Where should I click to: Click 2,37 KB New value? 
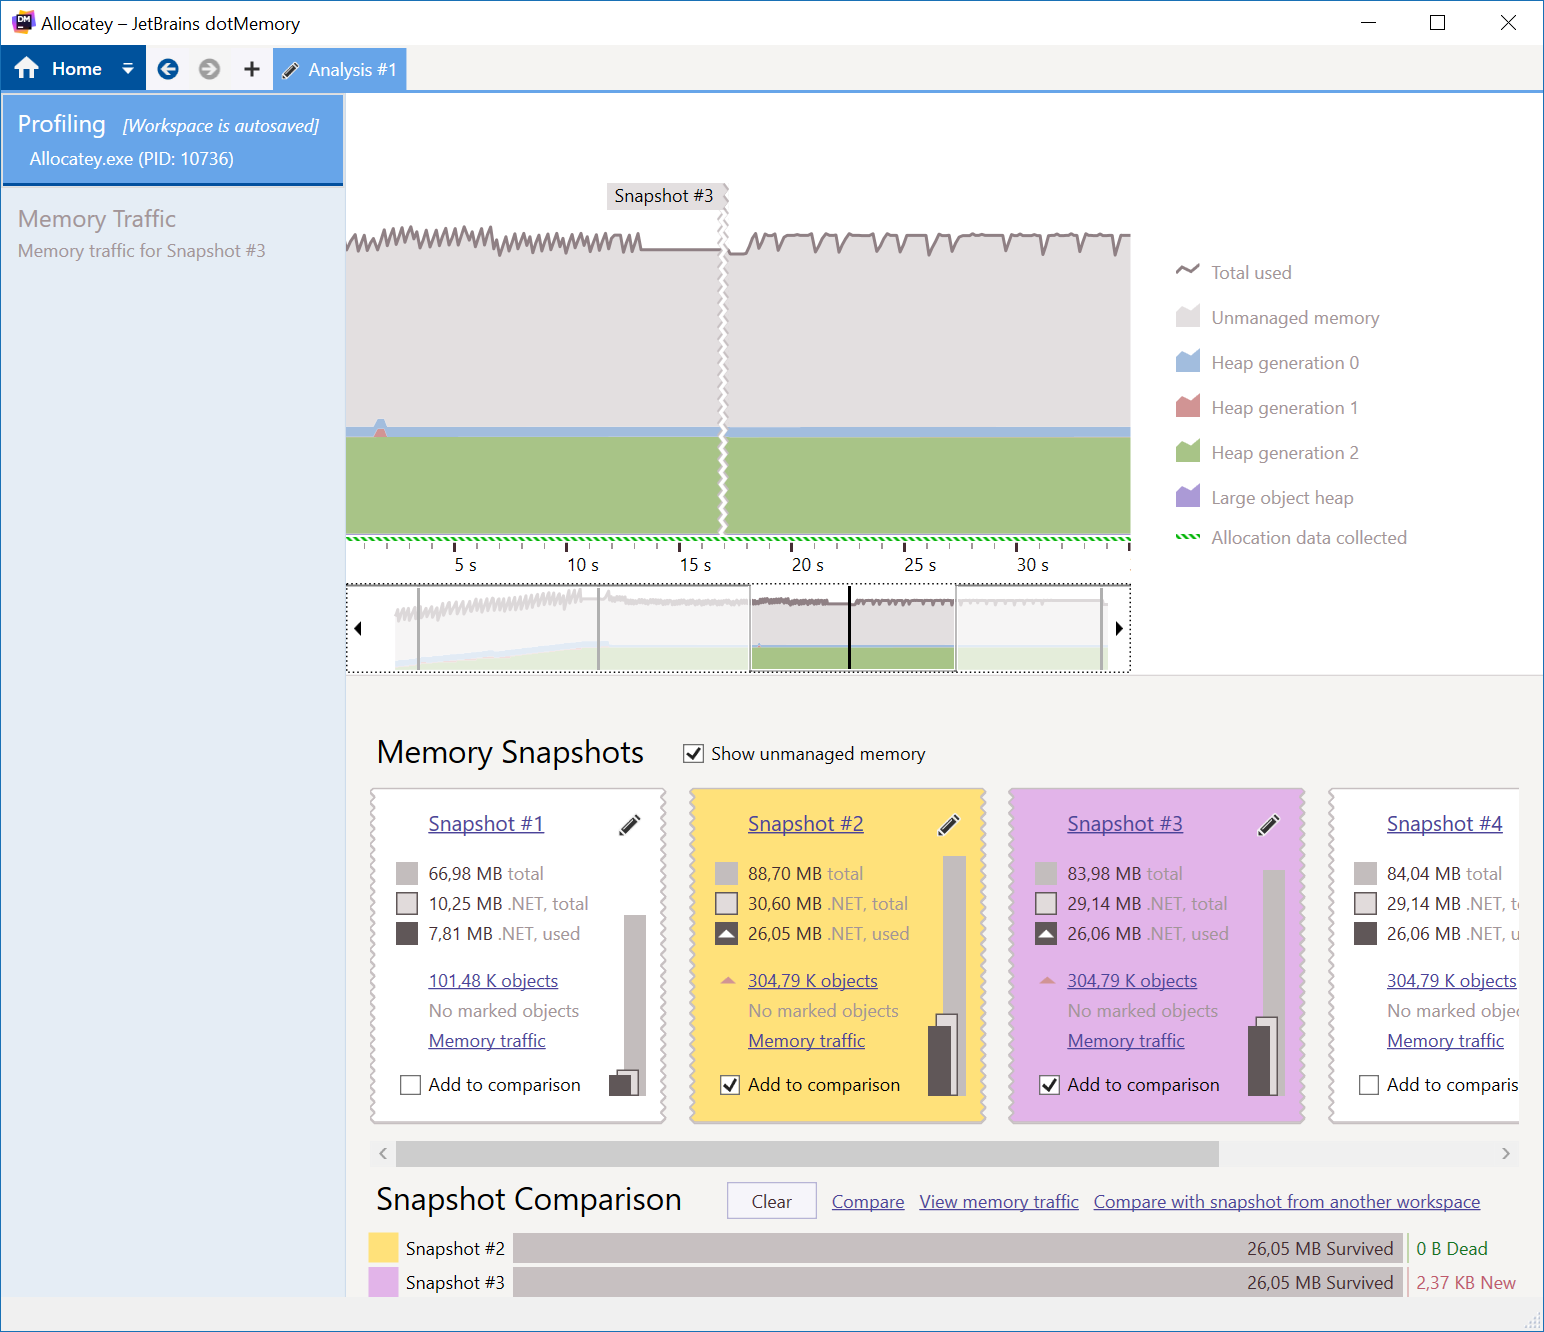coord(1466,1283)
